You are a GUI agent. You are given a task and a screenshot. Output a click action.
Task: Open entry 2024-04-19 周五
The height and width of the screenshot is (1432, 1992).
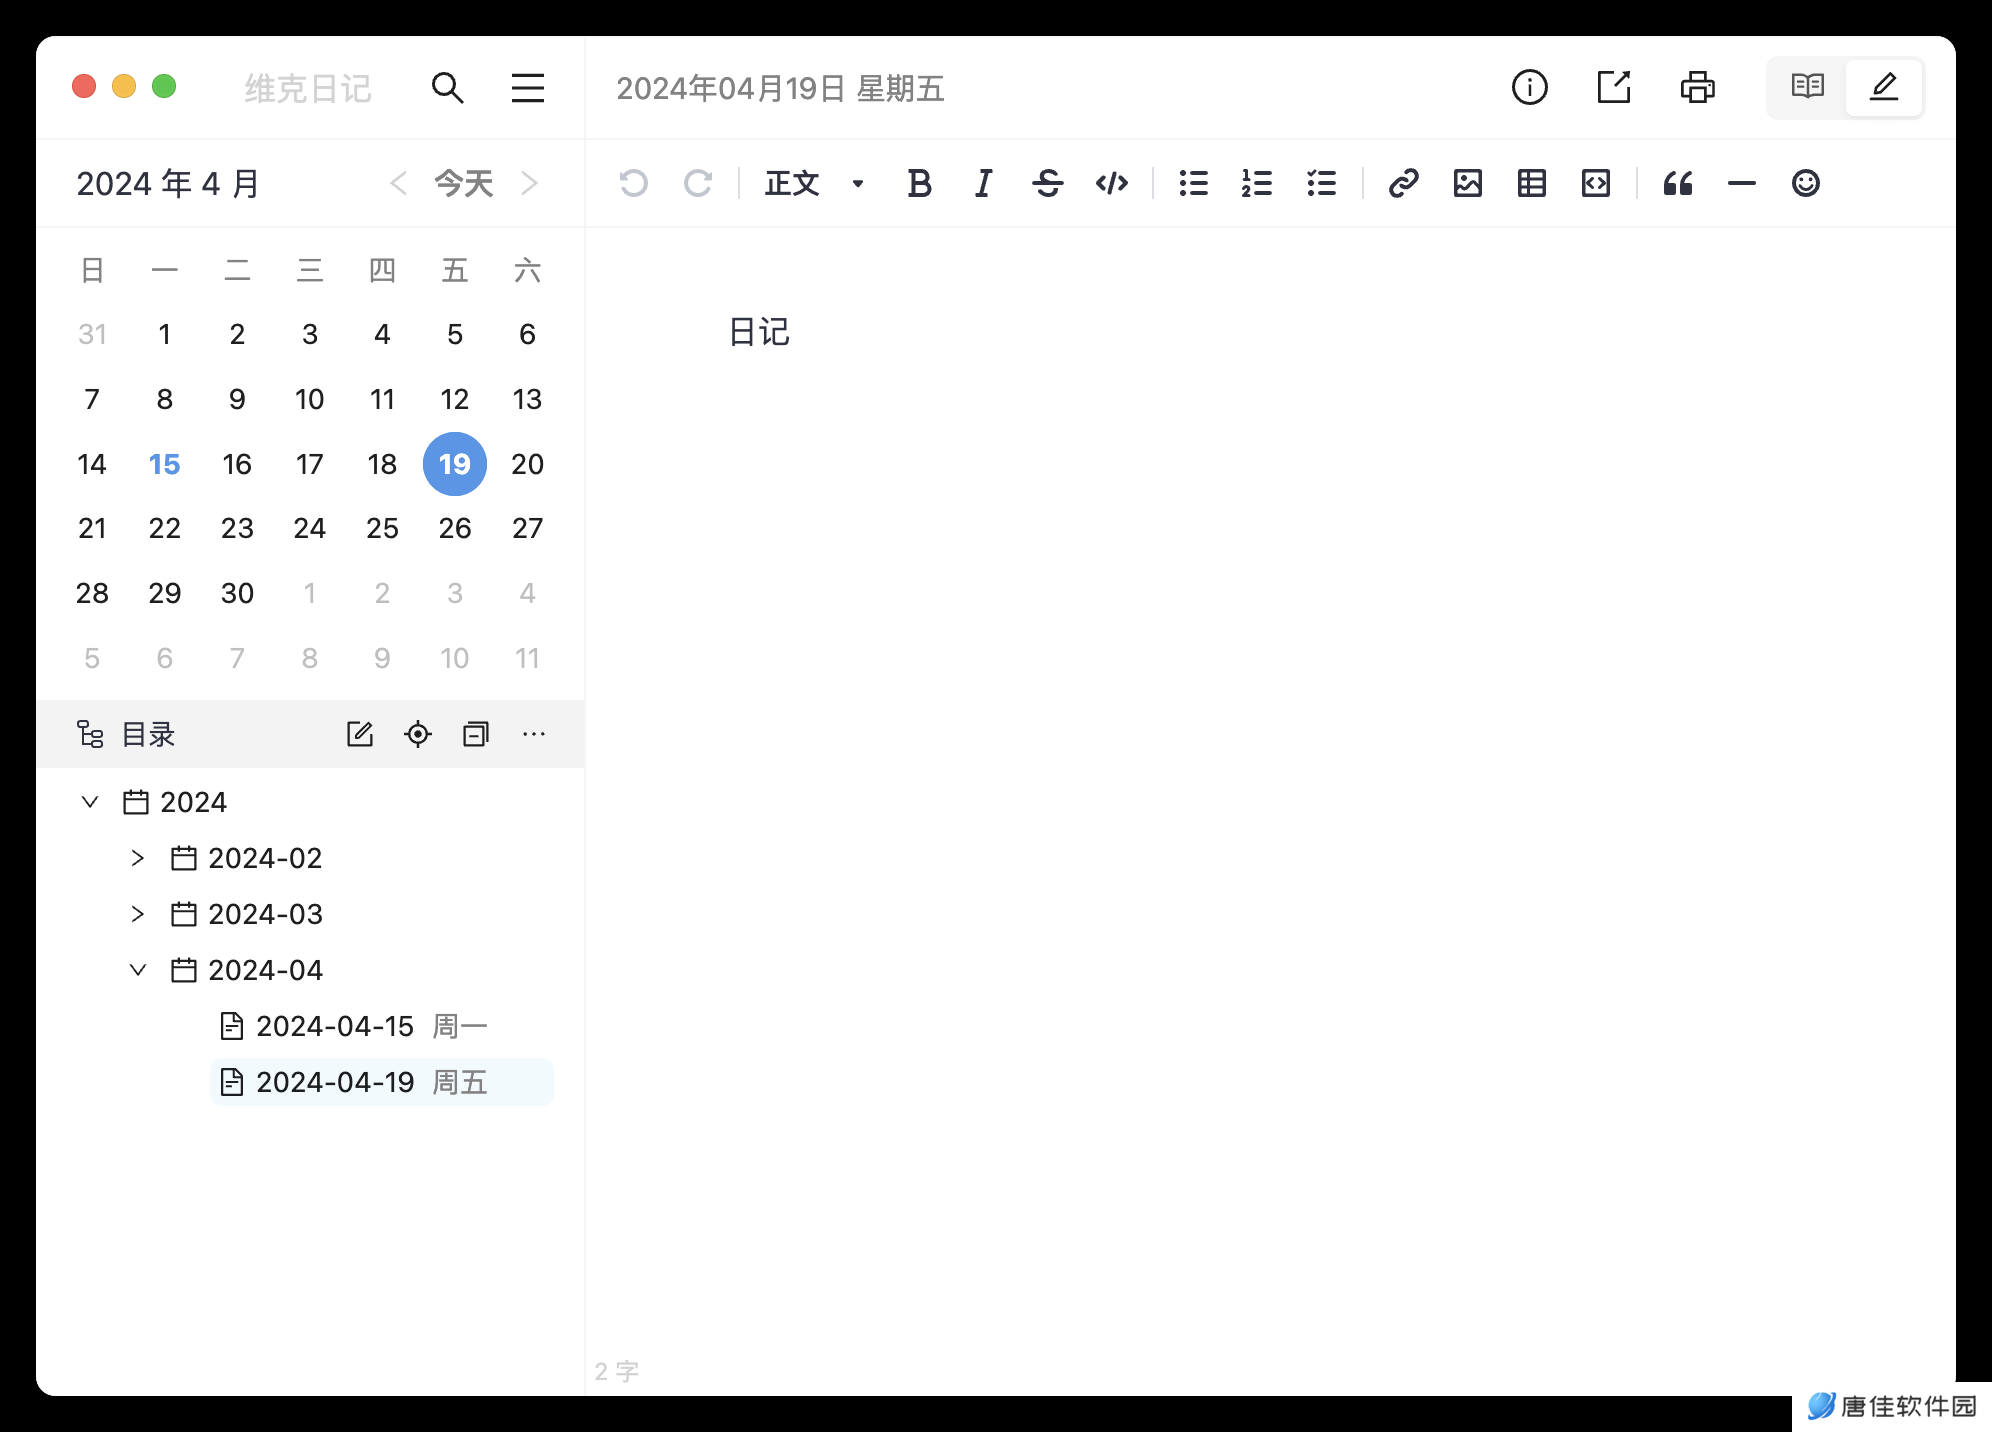pos(382,1082)
